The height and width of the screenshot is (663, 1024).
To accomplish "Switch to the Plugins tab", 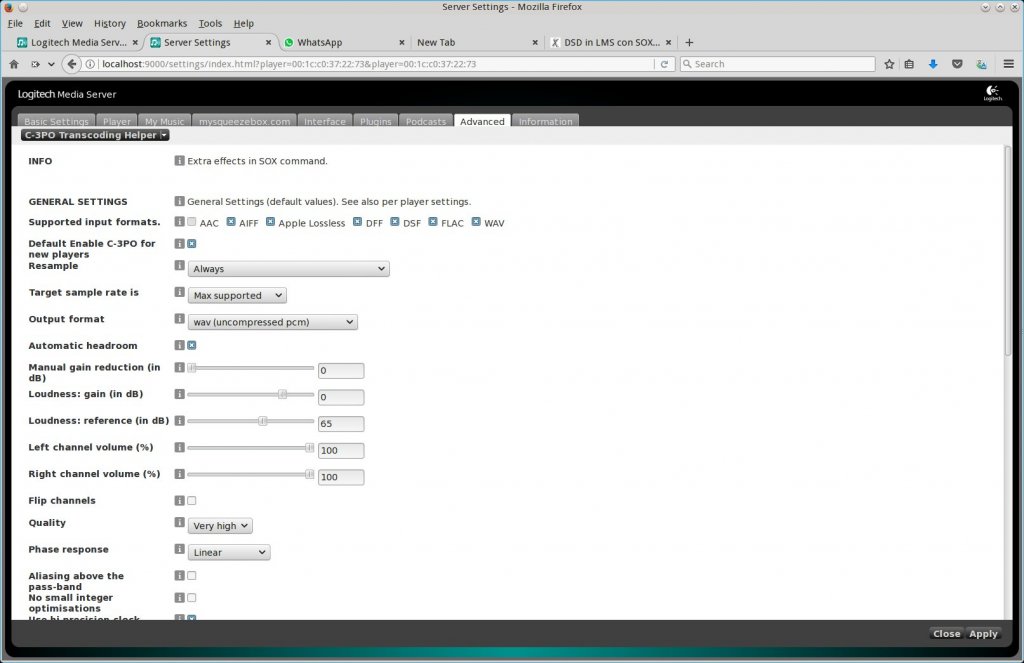I will (x=376, y=121).
